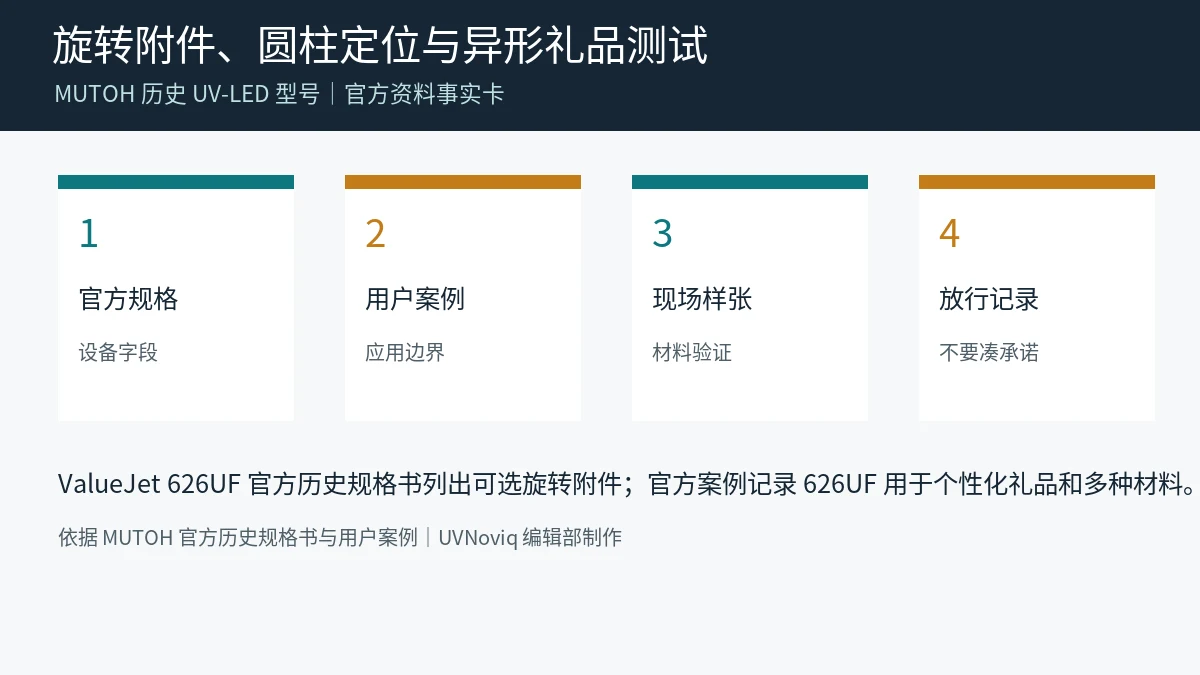The image size is (1200, 675).
Task: Select the 放行记录 card heading
Action: tap(989, 299)
